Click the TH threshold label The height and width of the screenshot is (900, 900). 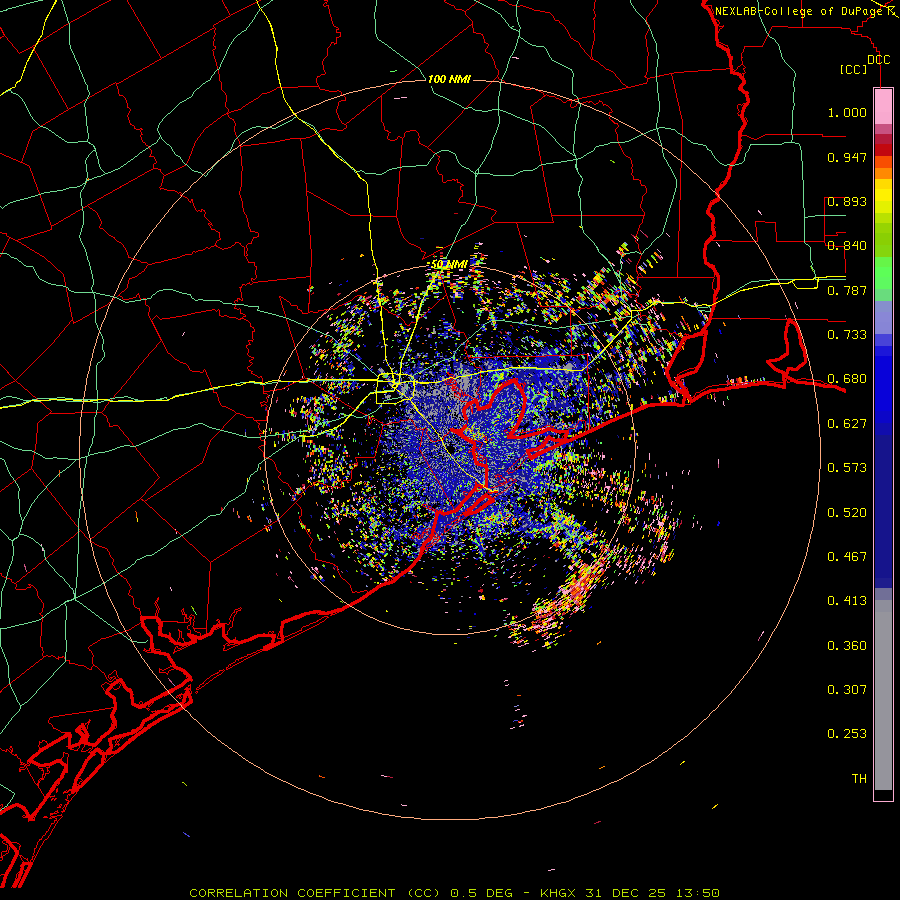click(859, 779)
